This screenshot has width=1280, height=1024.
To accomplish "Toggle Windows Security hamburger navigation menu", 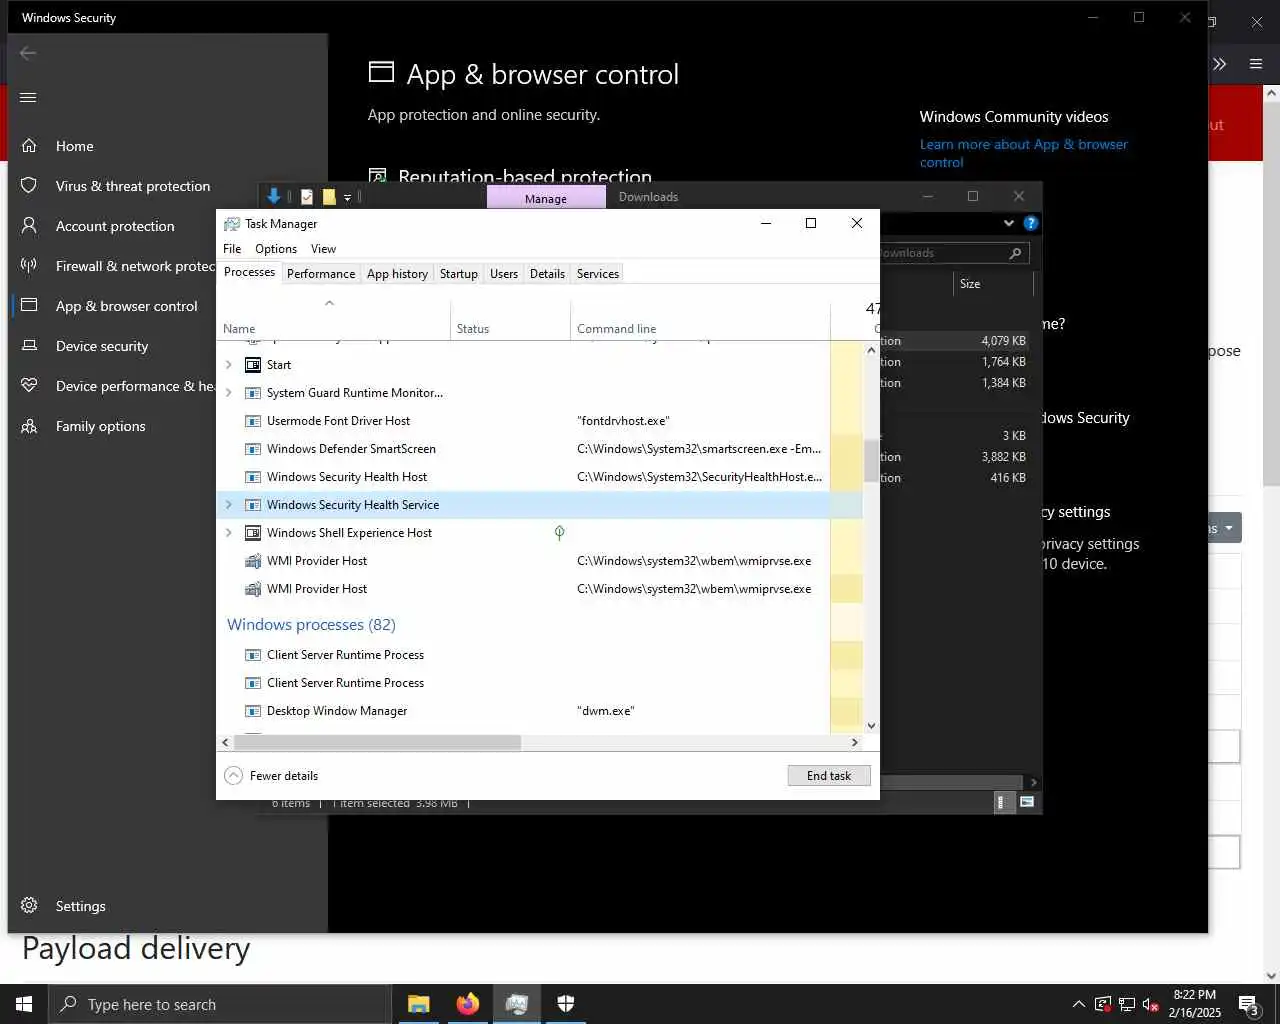I will pos(28,97).
